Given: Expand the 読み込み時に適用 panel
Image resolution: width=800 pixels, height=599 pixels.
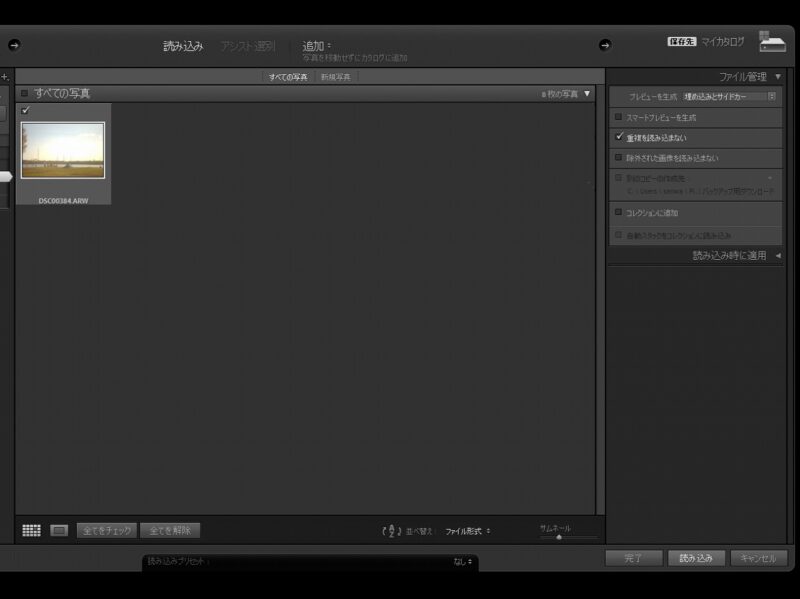Looking at the screenshot, I should point(778,256).
